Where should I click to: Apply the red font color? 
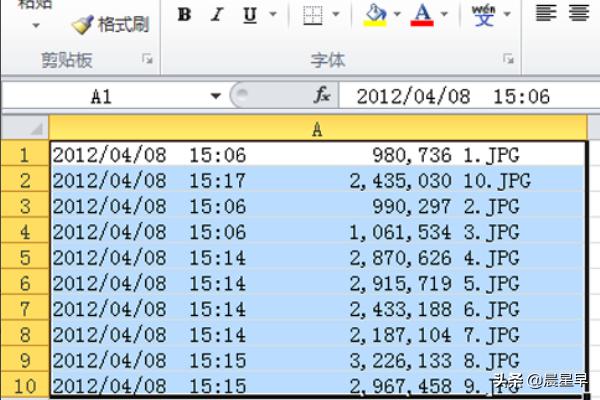422,14
